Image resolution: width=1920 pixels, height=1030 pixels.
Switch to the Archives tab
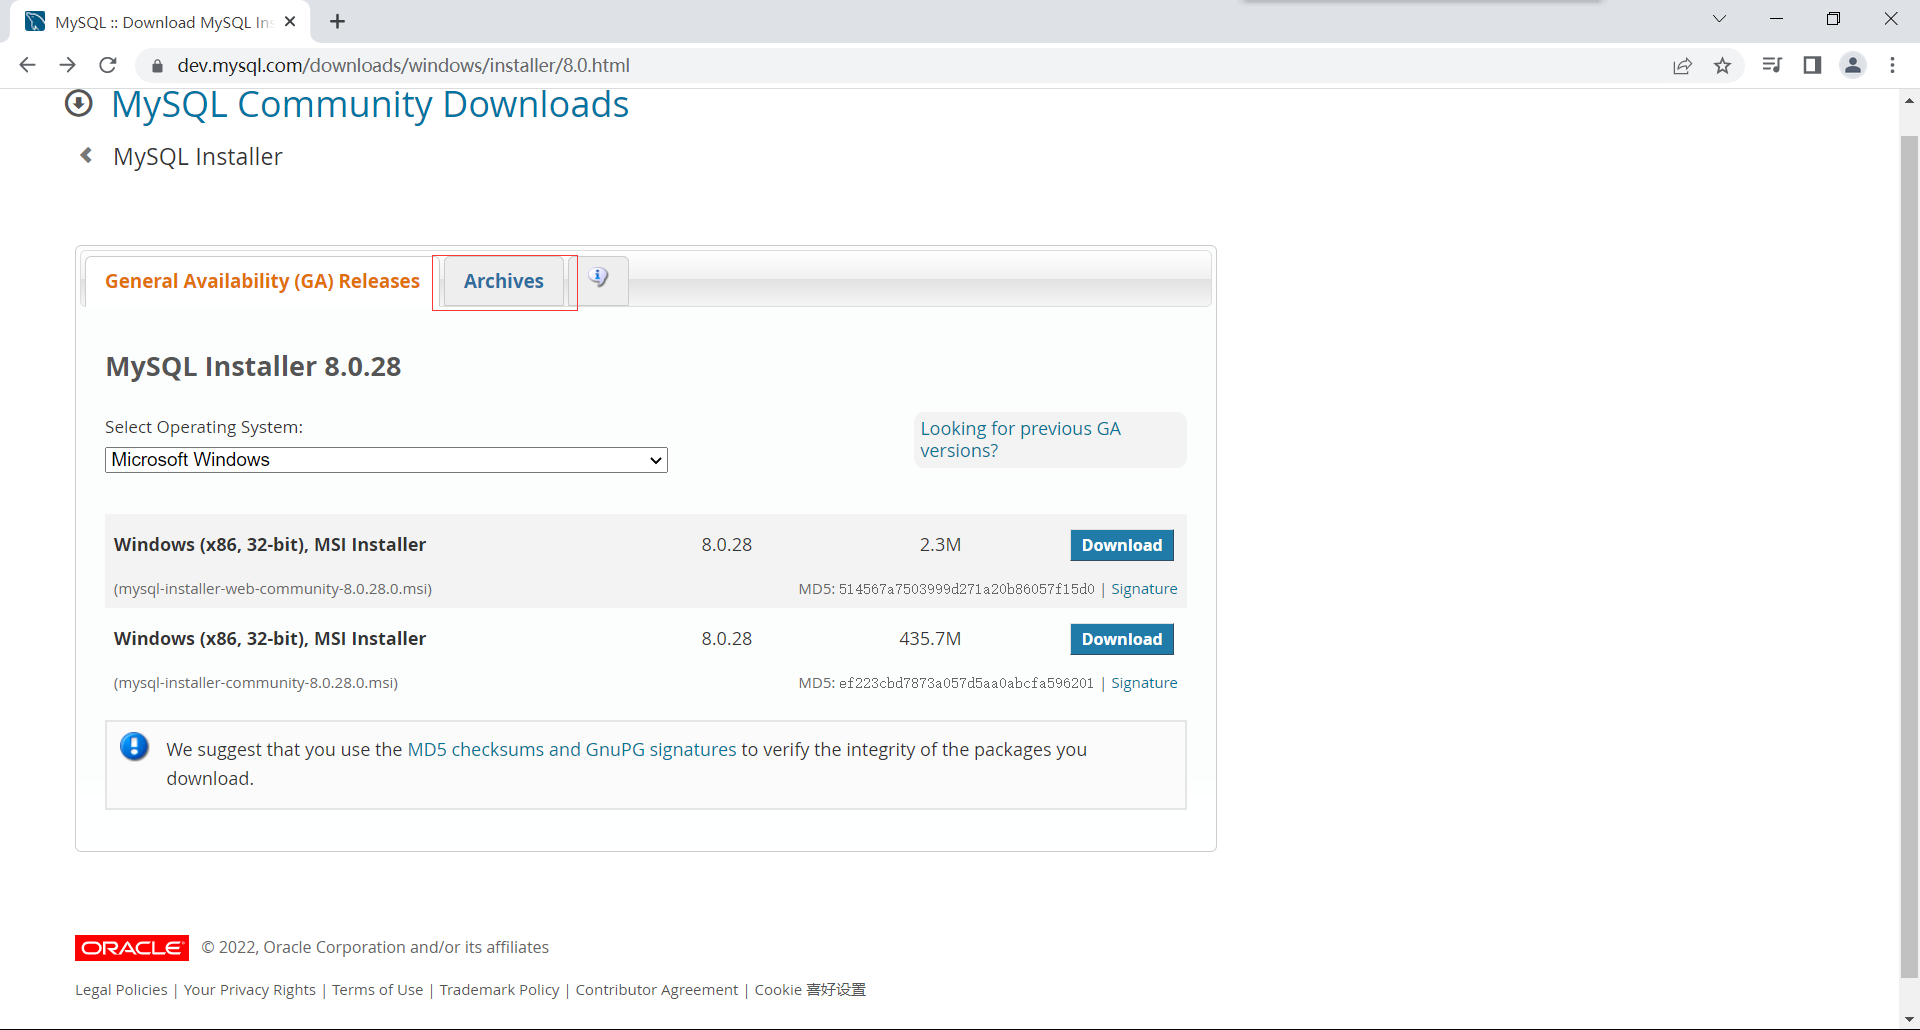(503, 281)
